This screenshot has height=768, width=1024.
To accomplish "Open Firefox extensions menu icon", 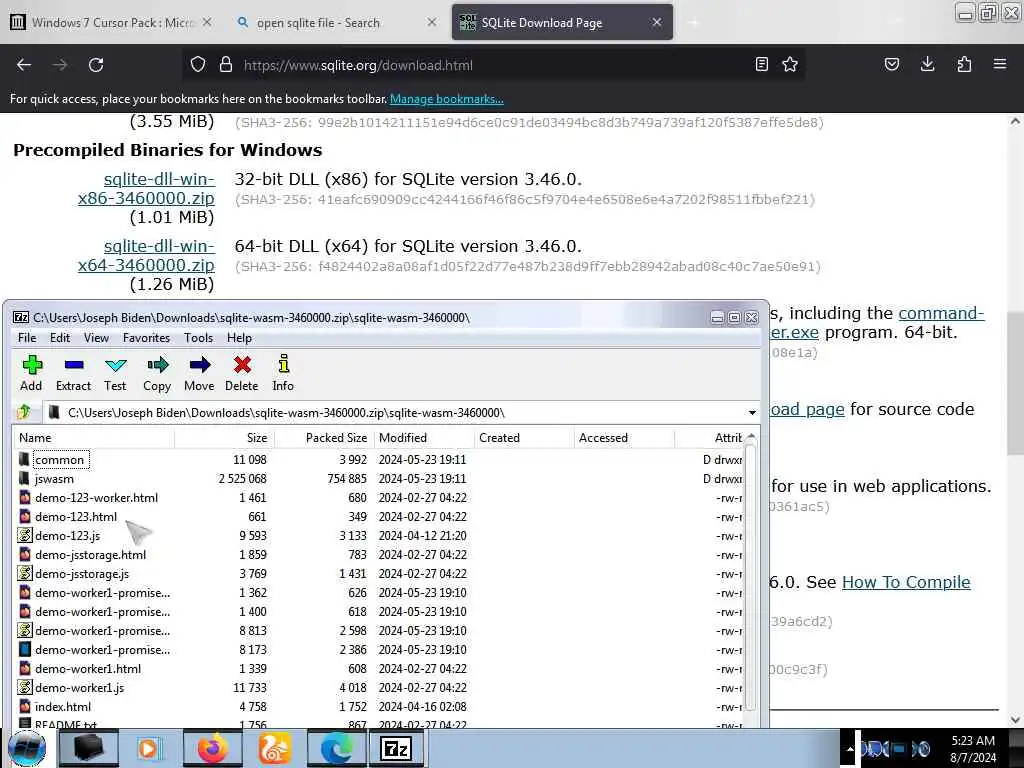I will pyautogui.click(x=964, y=64).
